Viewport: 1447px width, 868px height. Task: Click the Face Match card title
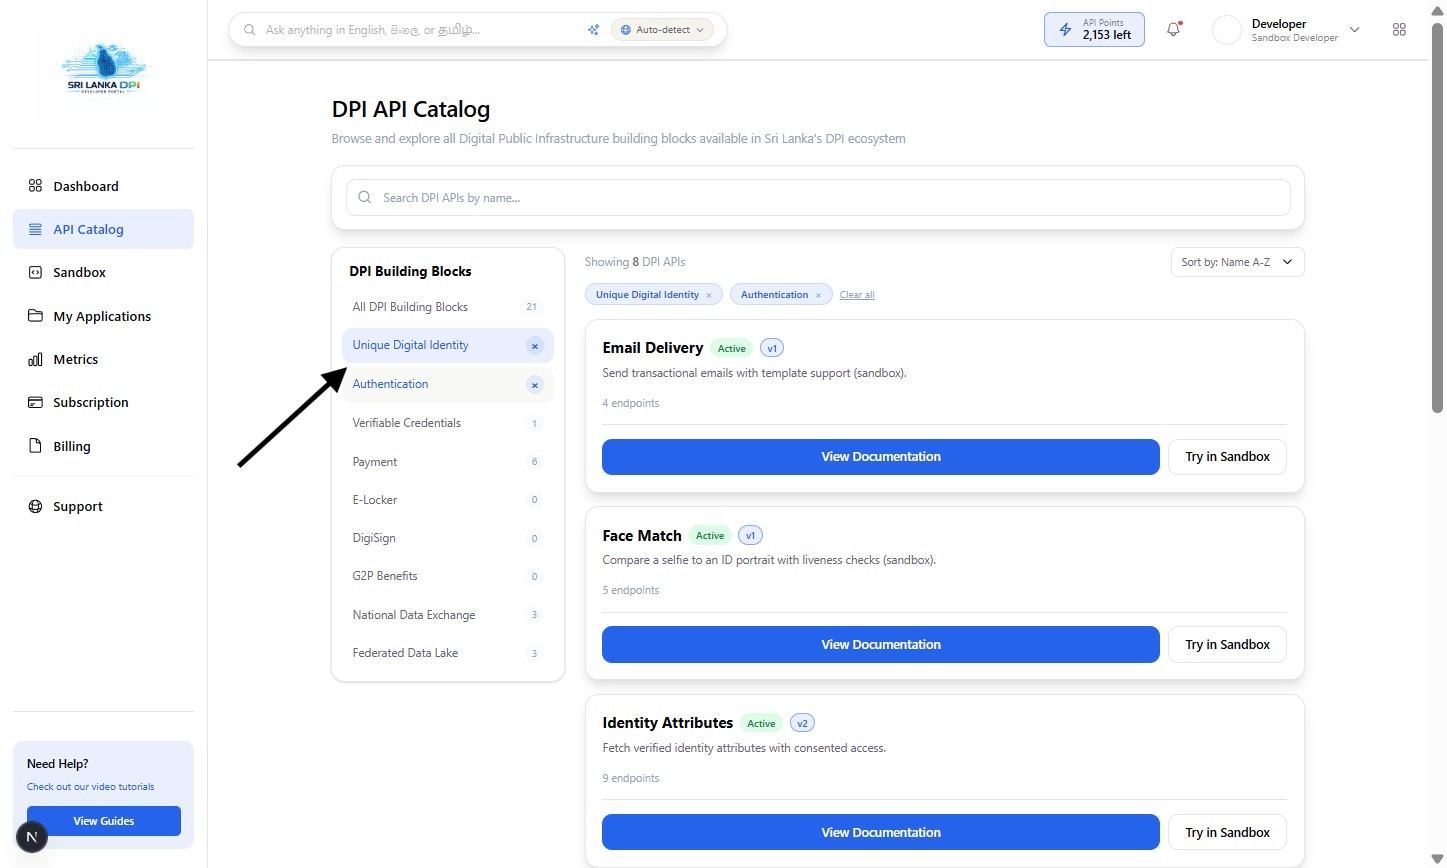[642, 536]
